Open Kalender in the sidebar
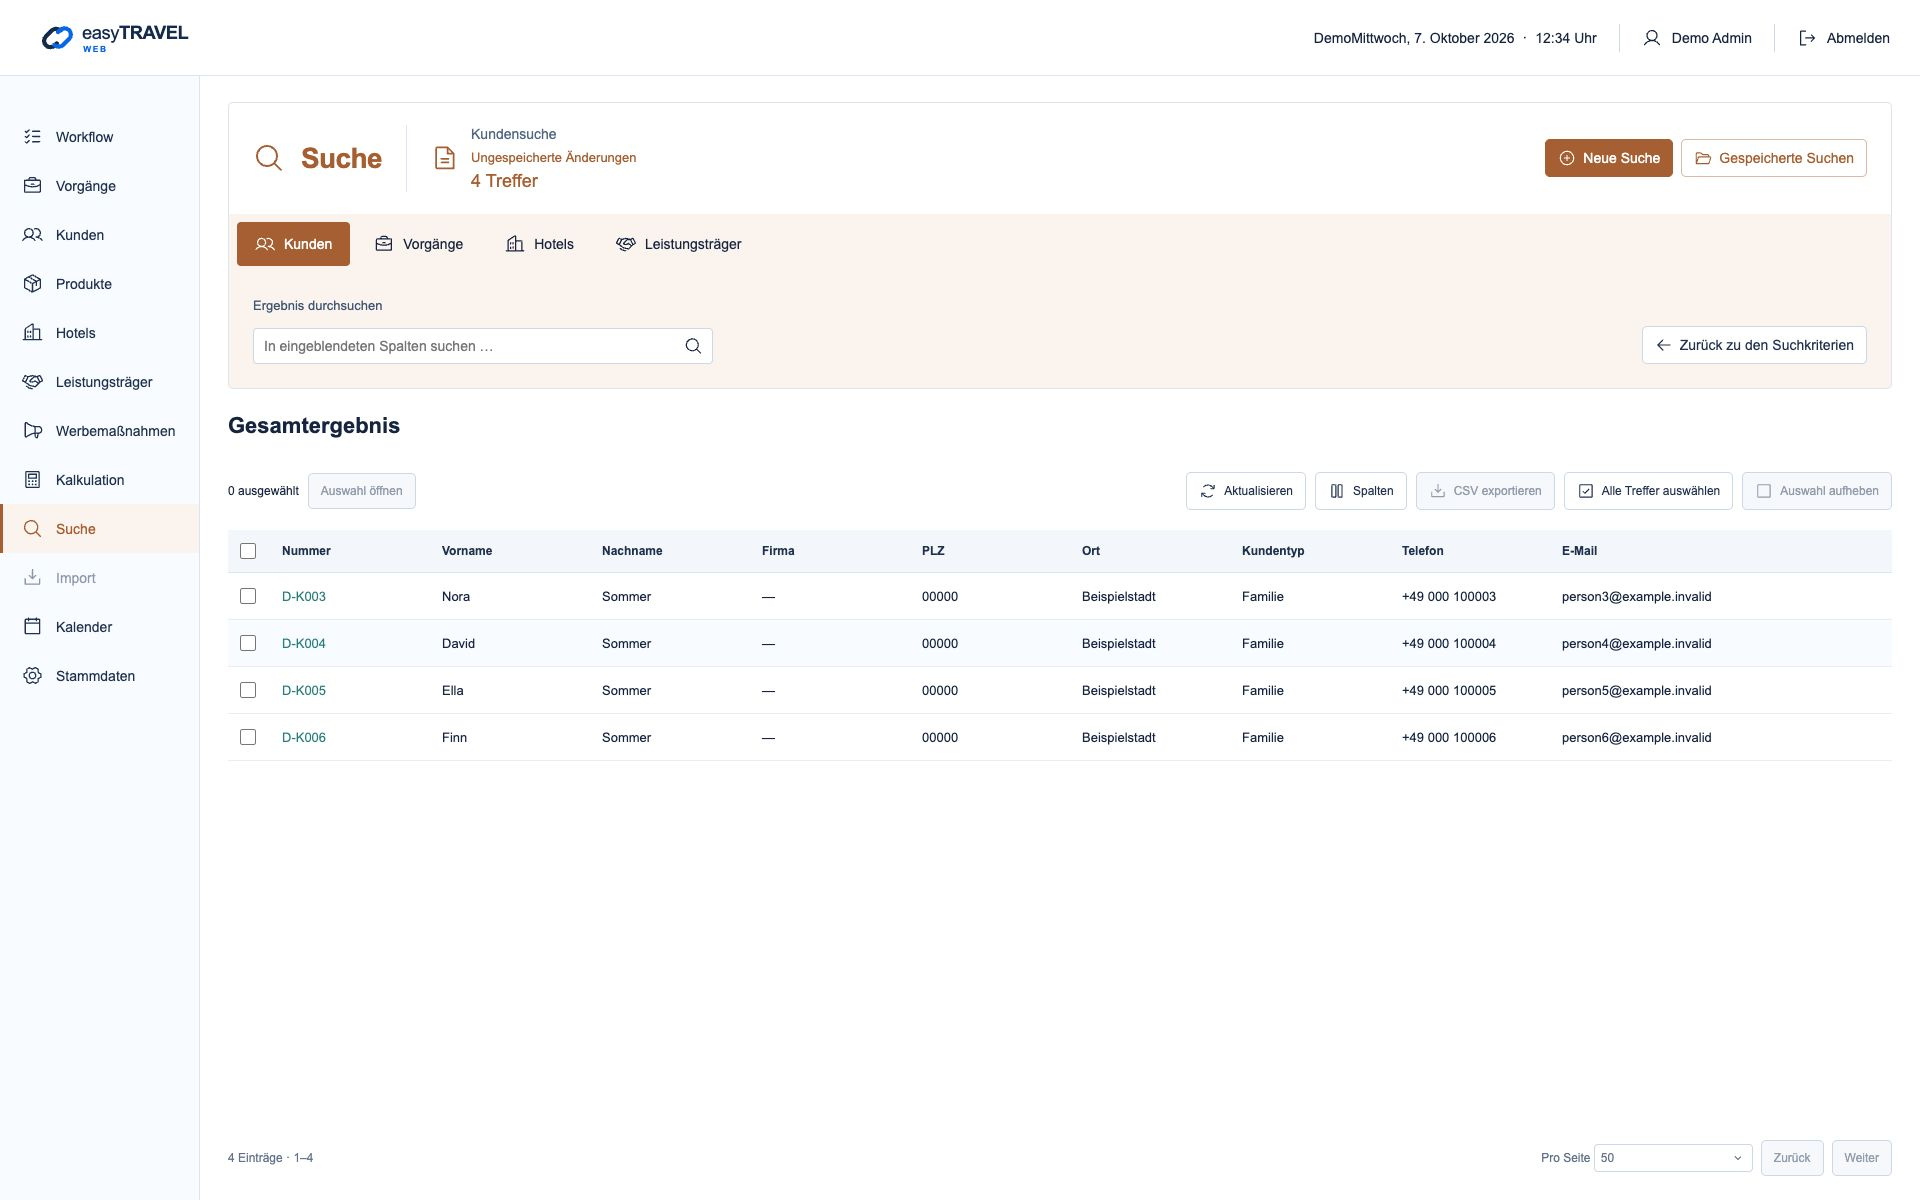The image size is (1920, 1200). tap(100, 627)
